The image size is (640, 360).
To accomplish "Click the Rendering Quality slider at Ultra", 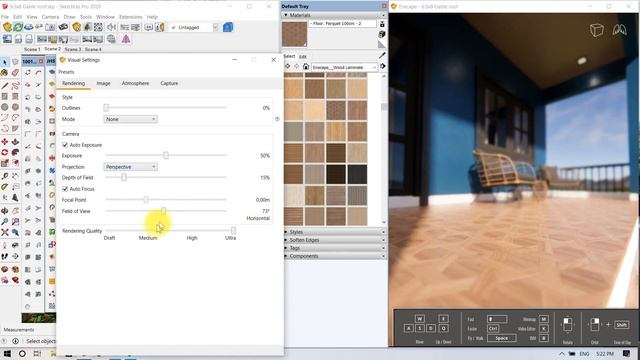I will (x=233, y=231).
